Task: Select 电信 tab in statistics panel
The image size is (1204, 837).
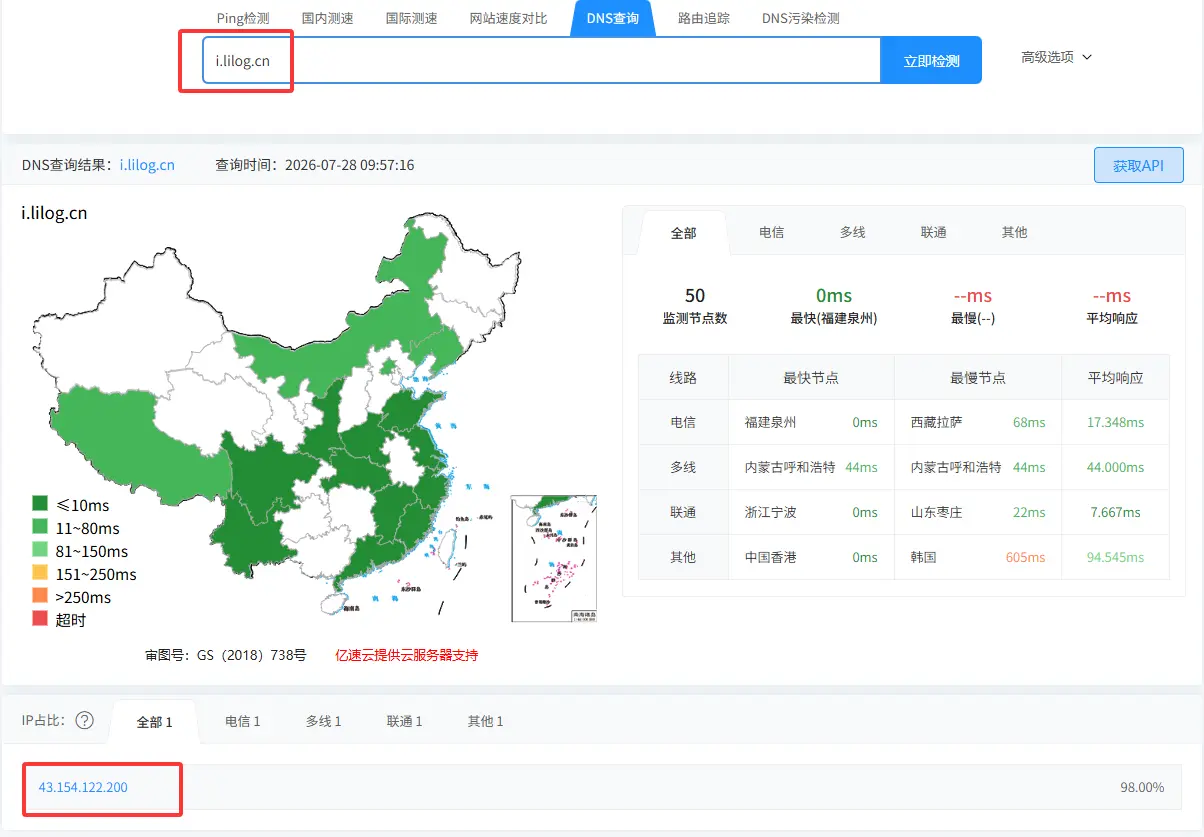Action: click(x=771, y=232)
